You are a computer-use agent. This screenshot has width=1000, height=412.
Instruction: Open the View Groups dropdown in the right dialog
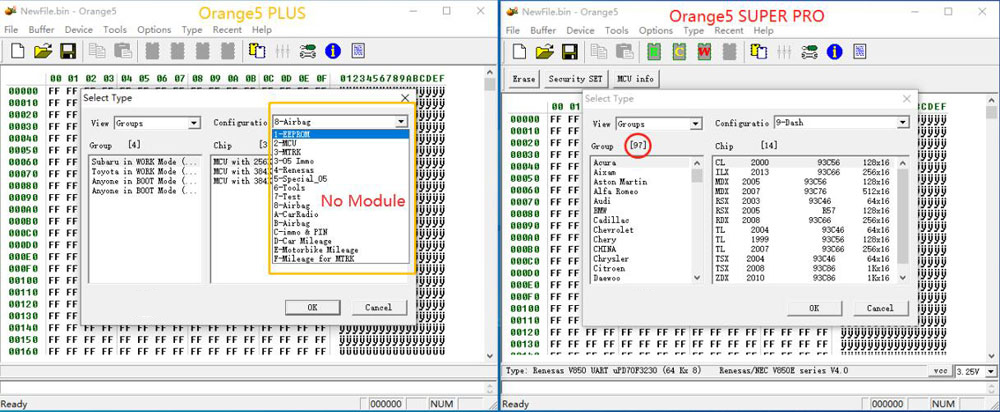[x=695, y=123]
